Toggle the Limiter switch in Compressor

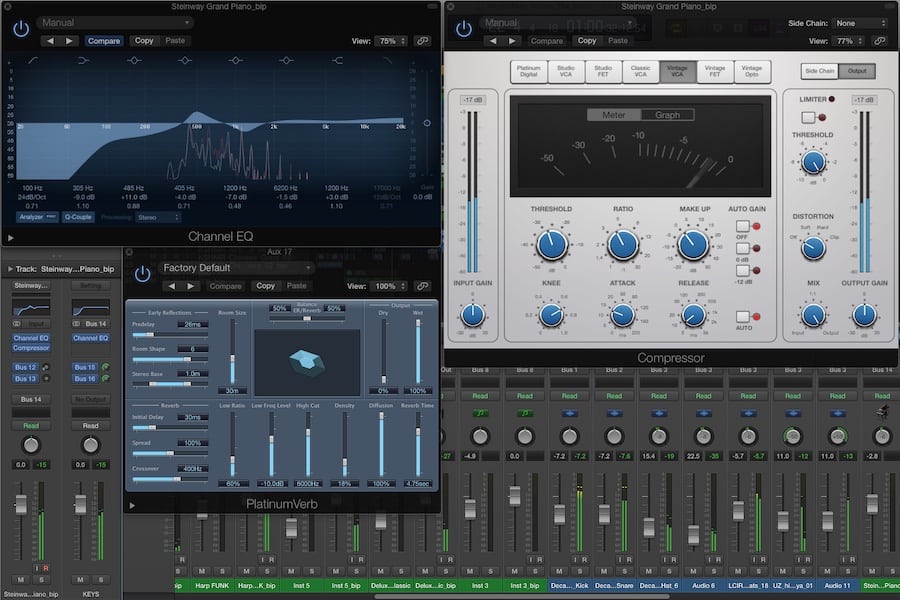(x=808, y=118)
